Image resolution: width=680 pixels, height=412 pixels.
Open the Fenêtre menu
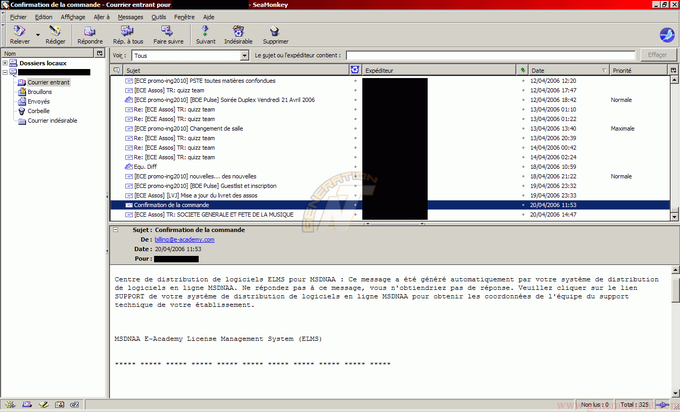(x=184, y=17)
